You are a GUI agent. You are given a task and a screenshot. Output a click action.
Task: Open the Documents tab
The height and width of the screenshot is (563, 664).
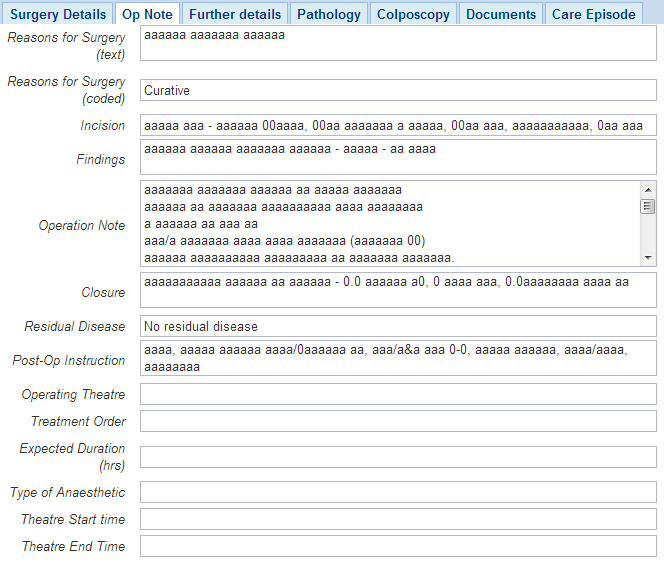click(501, 14)
